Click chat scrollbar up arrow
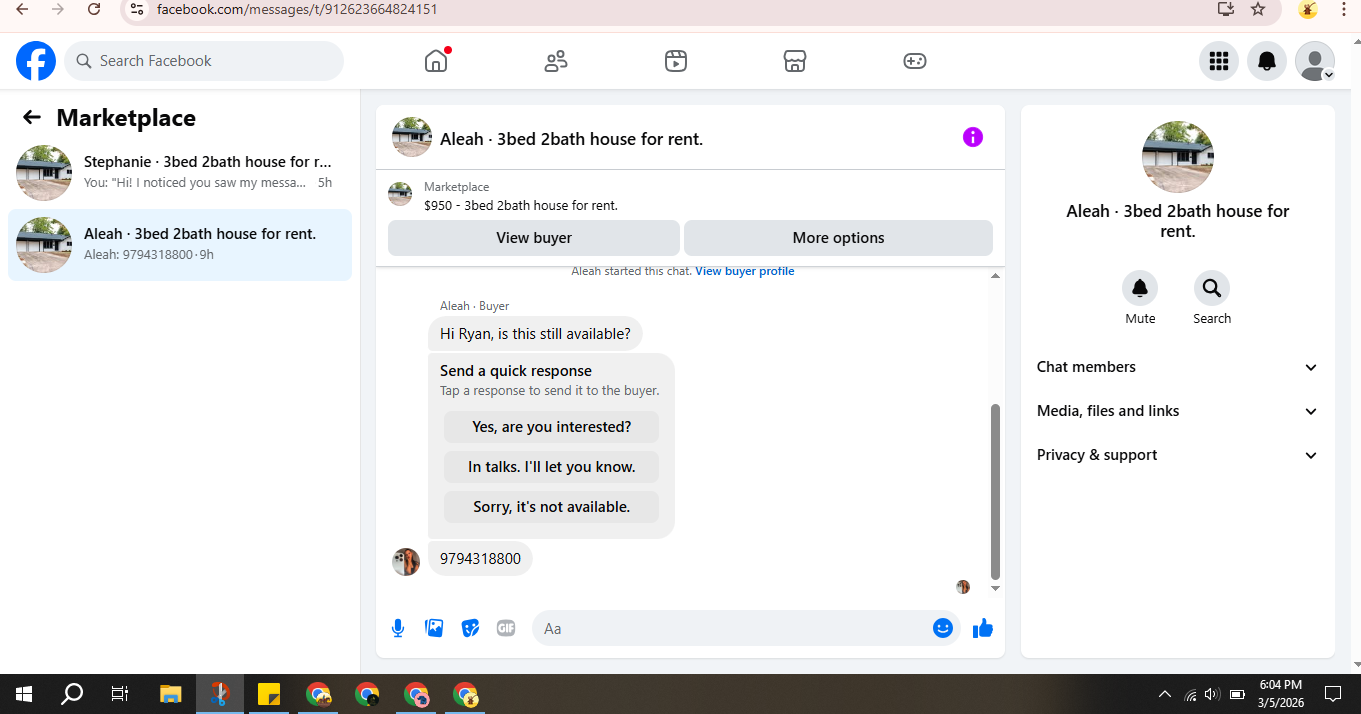The height and width of the screenshot is (714, 1361). click(995, 275)
